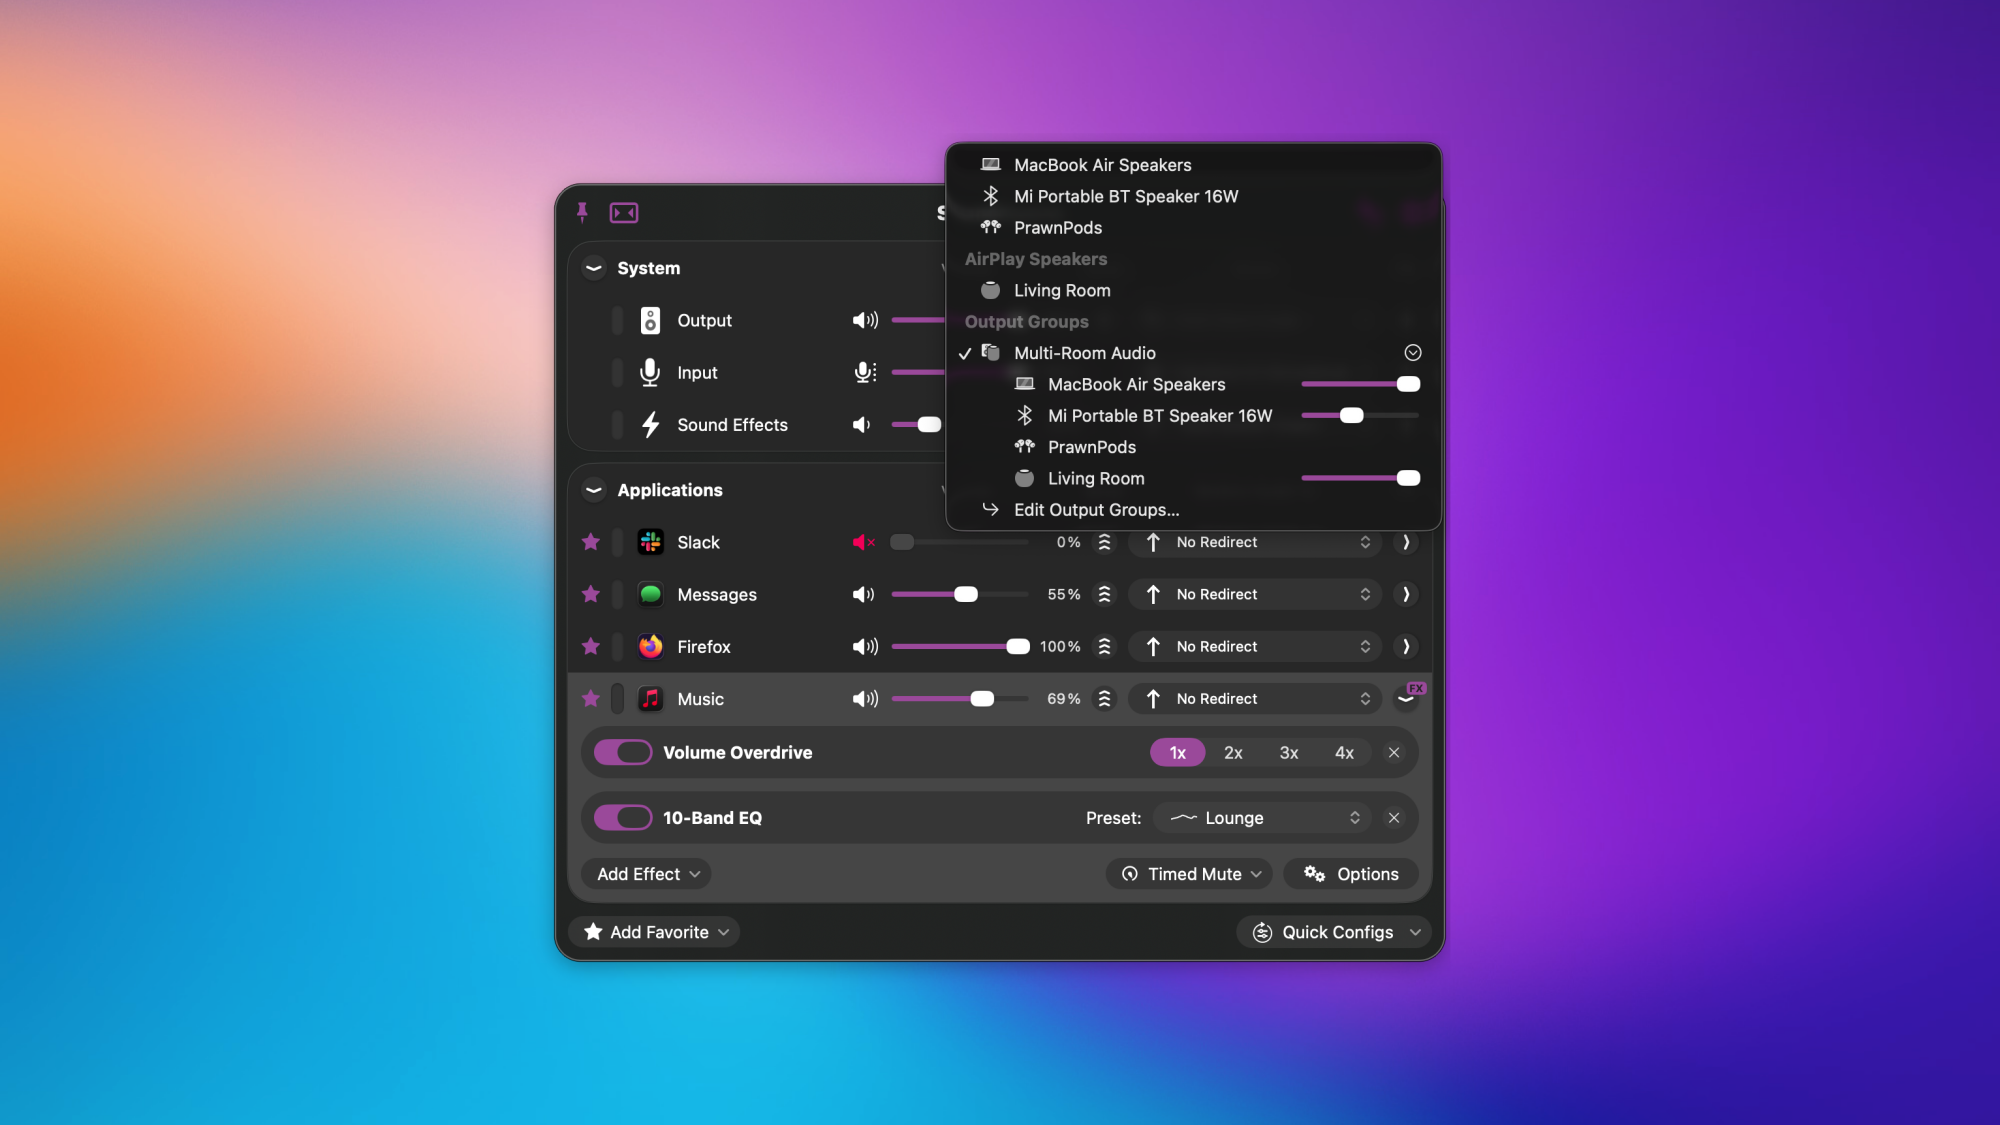Toggle the Volume Overdrive switch
2000x1125 pixels.
coord(622,753)
